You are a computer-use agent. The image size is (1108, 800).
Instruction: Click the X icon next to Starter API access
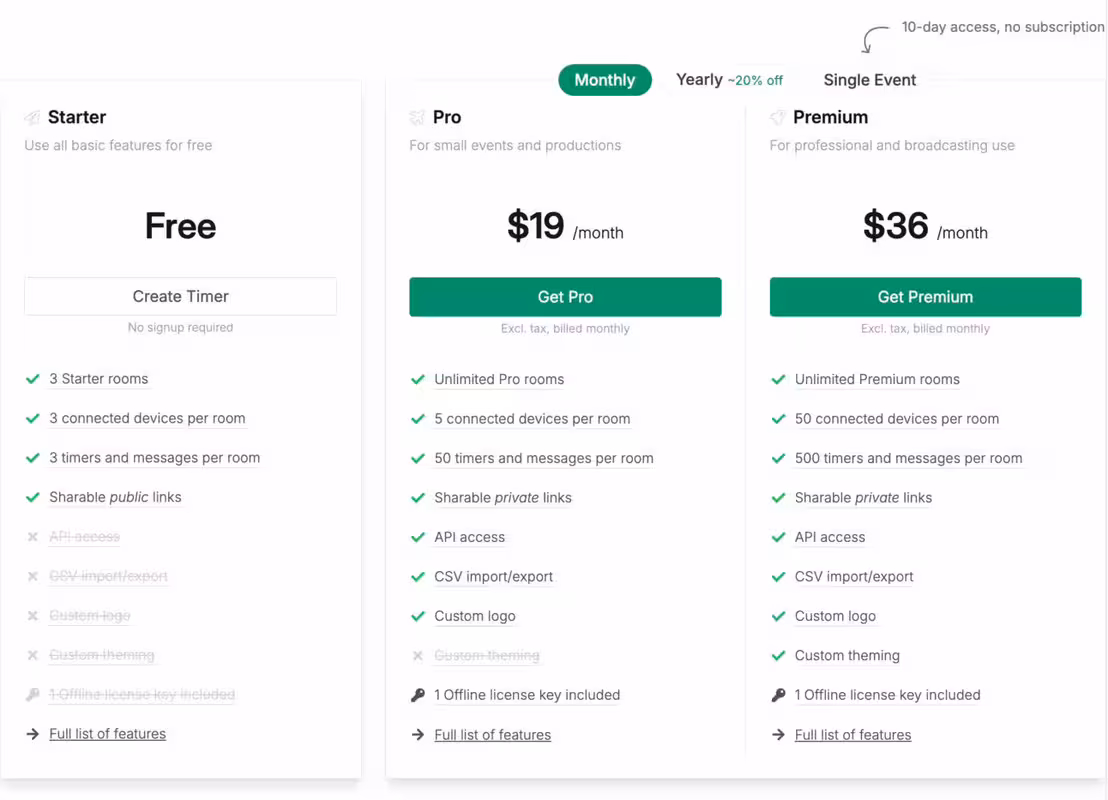[x=33, y=537]
